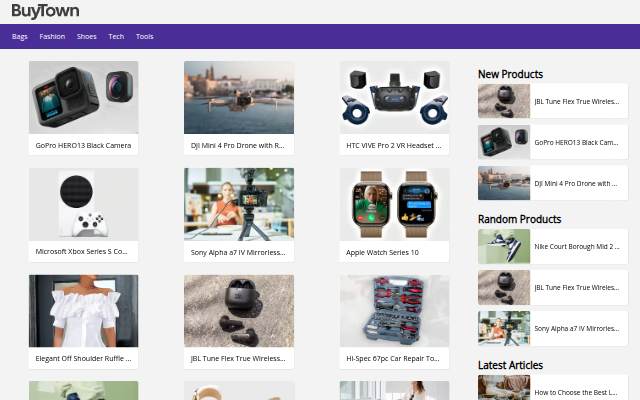Viewport: 640px width, 400px height.
Task: Open the 'How to Choose the Best L...' article link
Action: pos(576,392)
